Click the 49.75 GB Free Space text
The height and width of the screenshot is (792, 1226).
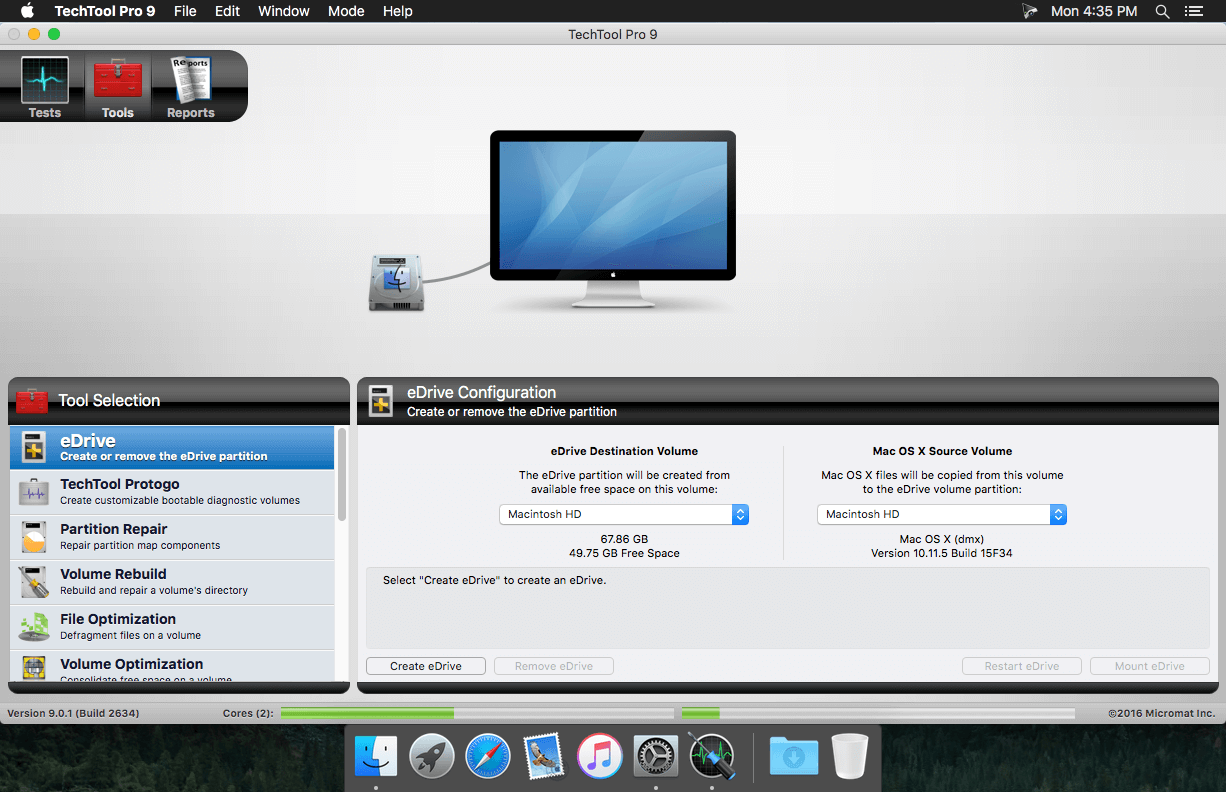[x=624, y=553]
